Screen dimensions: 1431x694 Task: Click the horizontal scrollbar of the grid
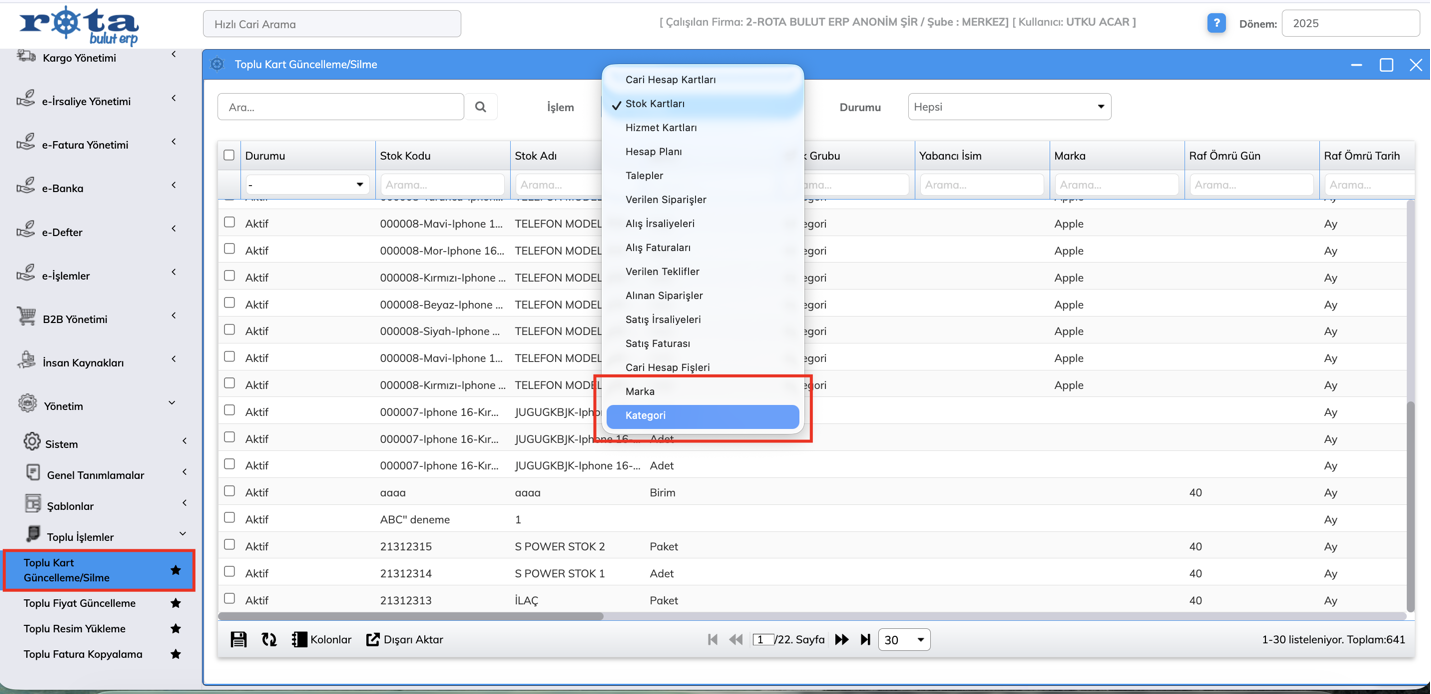[x=411, y=617]
